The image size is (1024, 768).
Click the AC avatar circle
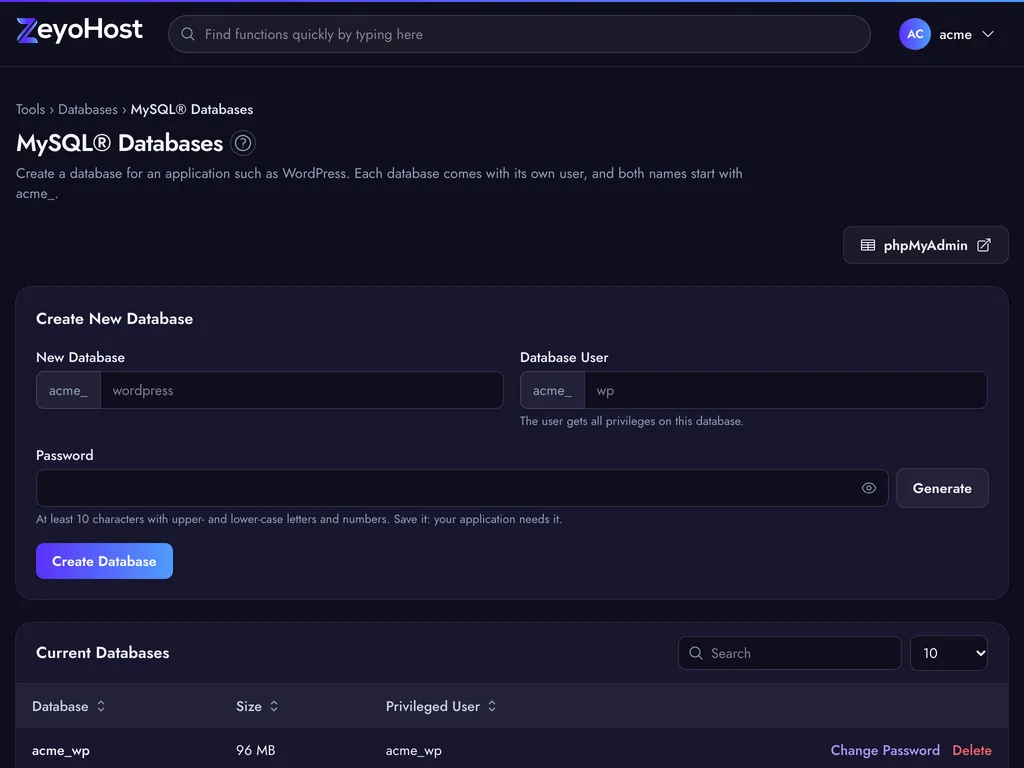click(x=914, y=34)
